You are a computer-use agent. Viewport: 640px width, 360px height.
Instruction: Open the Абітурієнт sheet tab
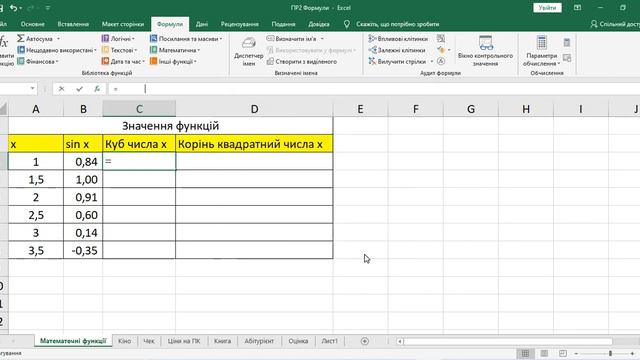point(259,341)
